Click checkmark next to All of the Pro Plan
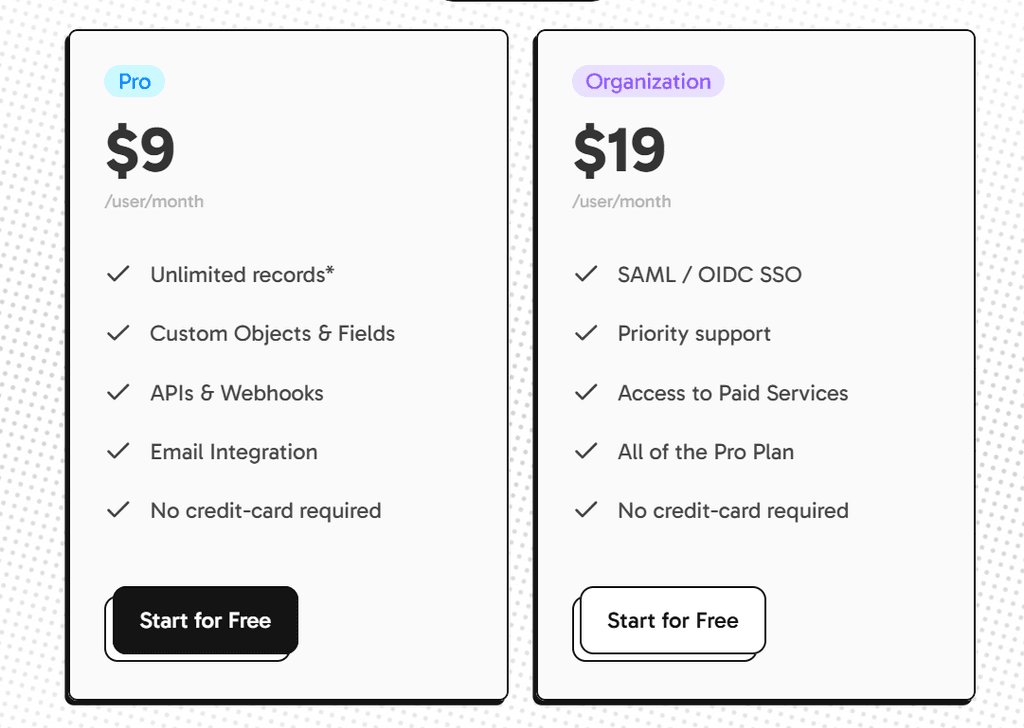This screenshot has height=728, width=1024. coord(586,451)
